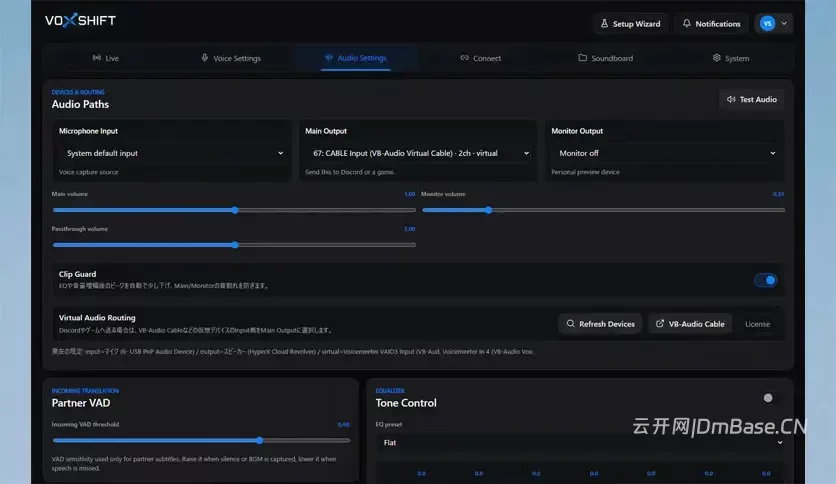Adjust the Incoming VAD threshold slider
Image resolution: width=836 pixels, height=484 pixels.
point(202,440)
